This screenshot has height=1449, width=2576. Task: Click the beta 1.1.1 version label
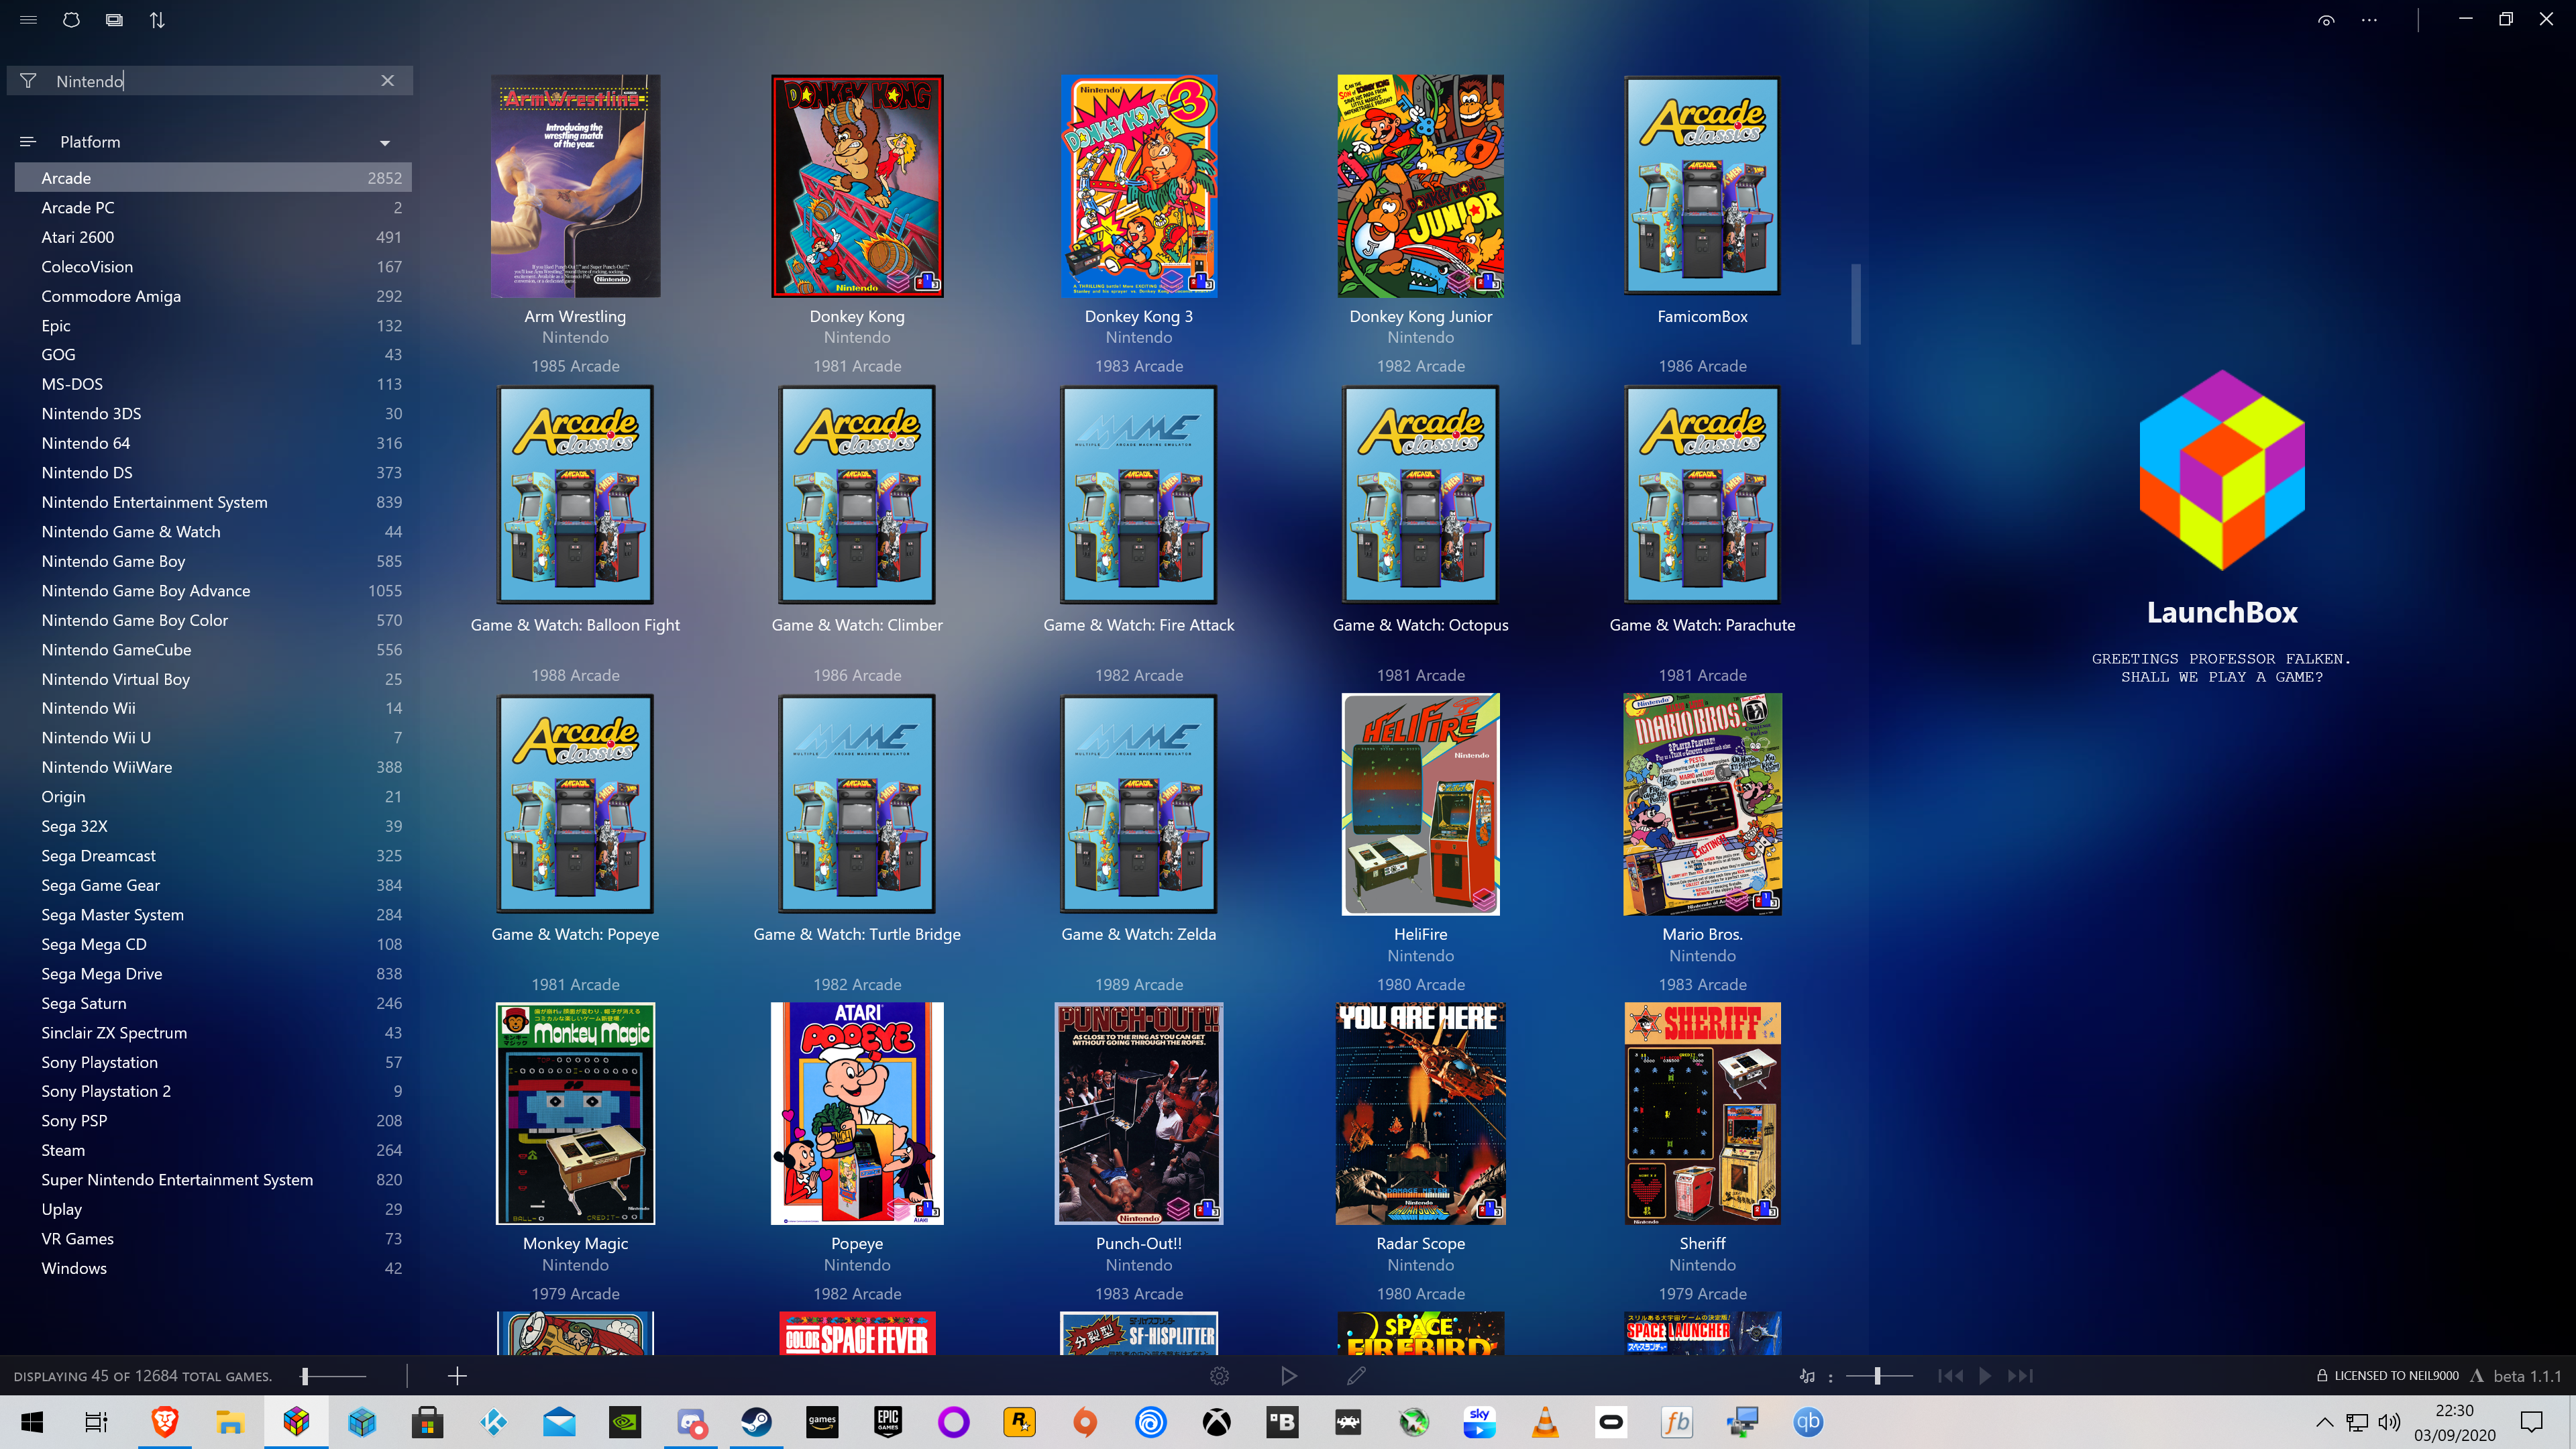(x=2527, y=1377)
